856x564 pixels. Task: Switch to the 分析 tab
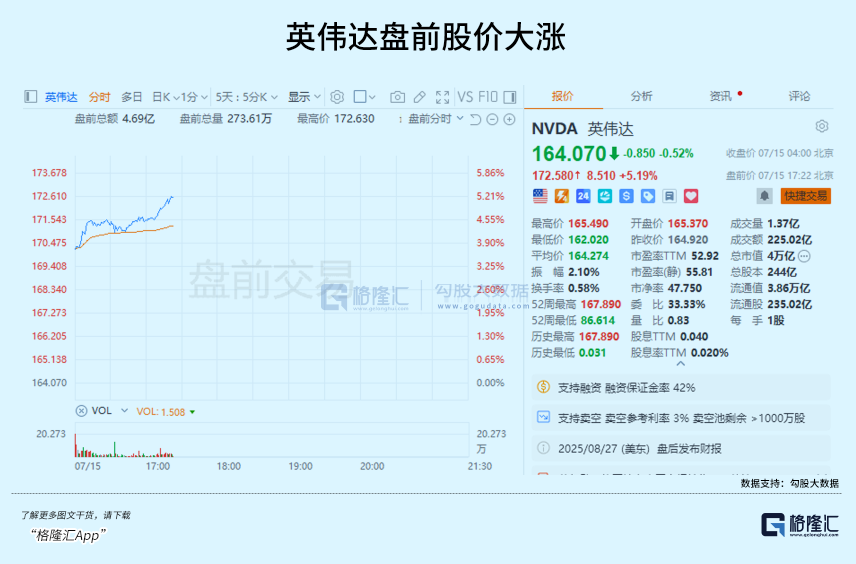(641, 96)
